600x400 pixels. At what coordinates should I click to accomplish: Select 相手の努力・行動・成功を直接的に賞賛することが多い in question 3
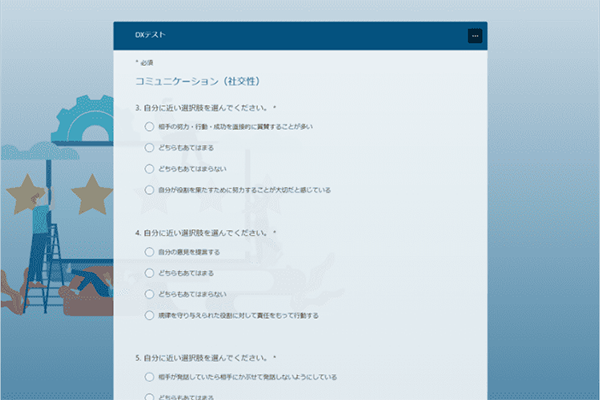[150, 126]
